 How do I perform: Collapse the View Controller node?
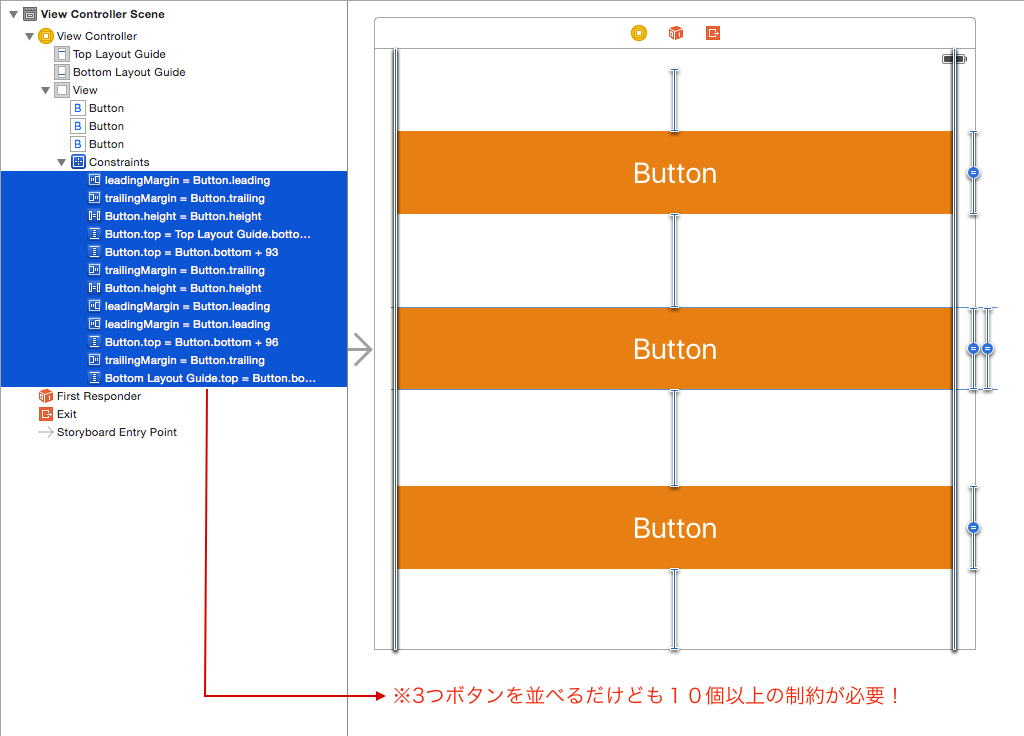28,36
